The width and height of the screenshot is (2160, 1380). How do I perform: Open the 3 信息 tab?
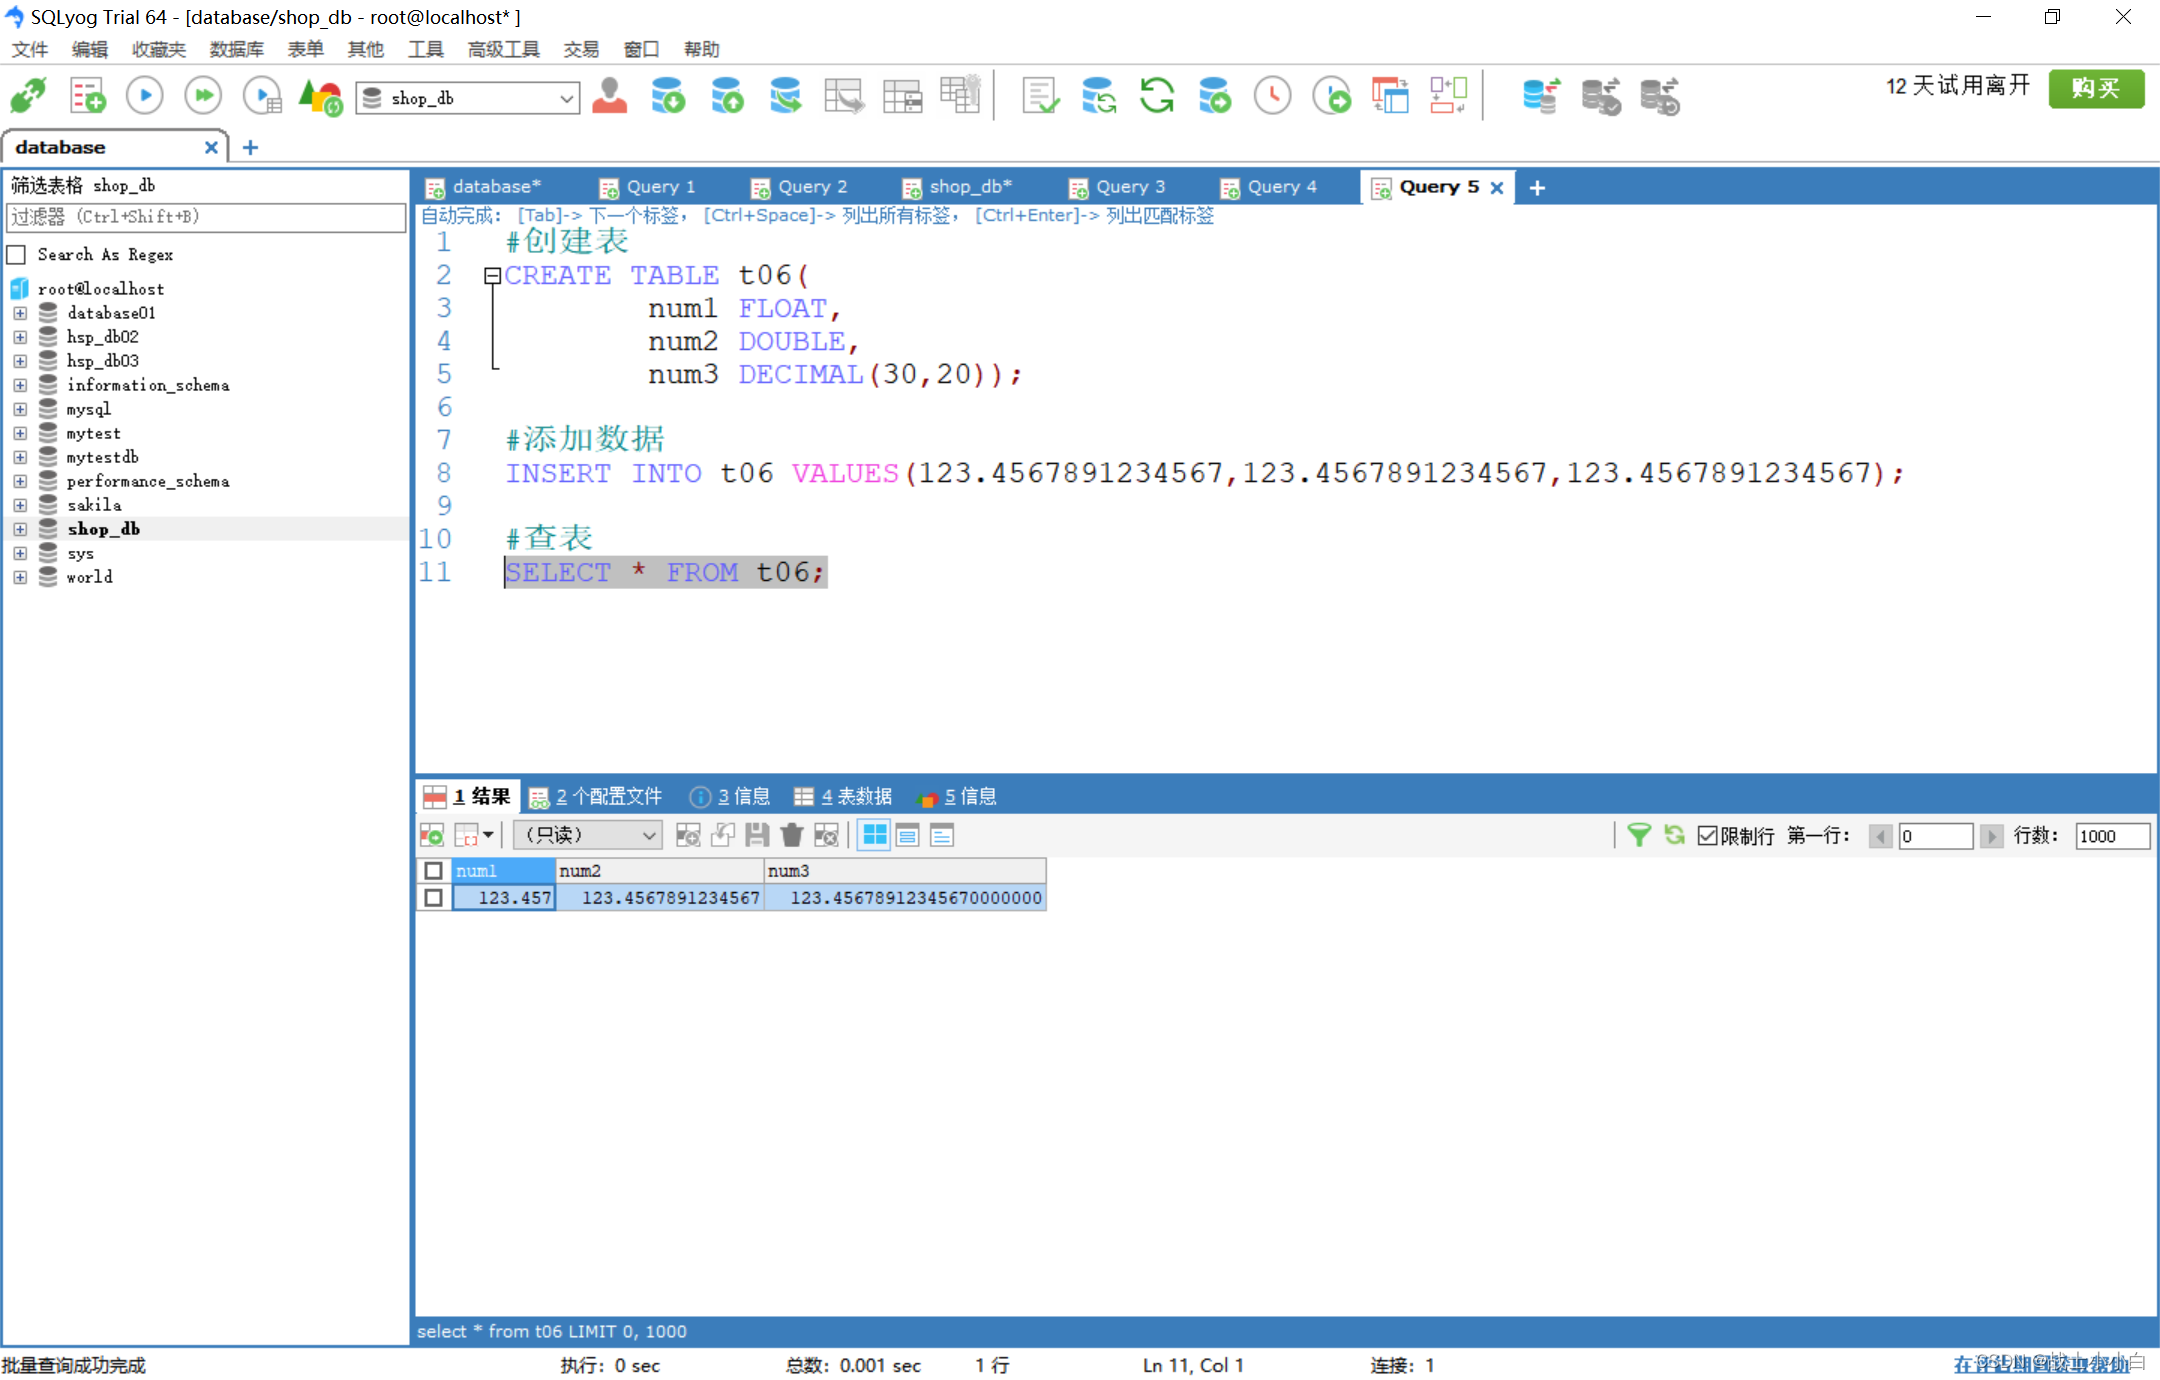tap(731, 796)
